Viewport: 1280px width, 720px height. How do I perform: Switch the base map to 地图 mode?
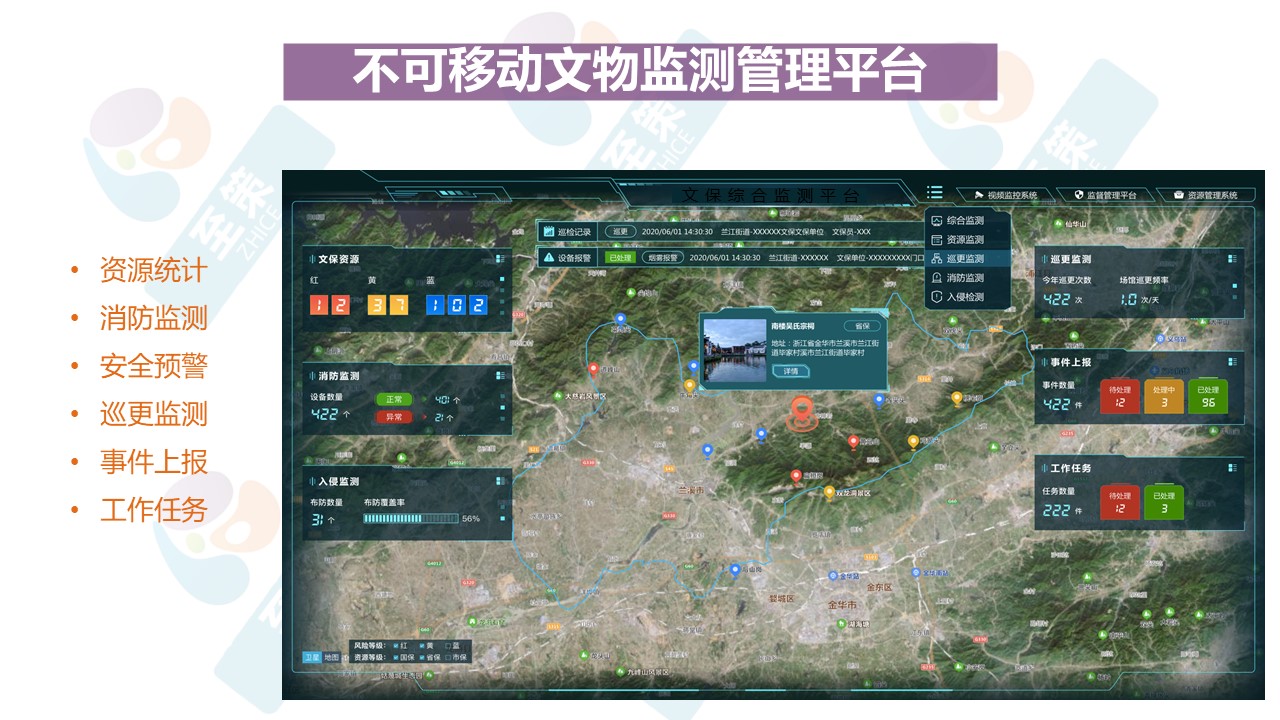click(332, 656)
